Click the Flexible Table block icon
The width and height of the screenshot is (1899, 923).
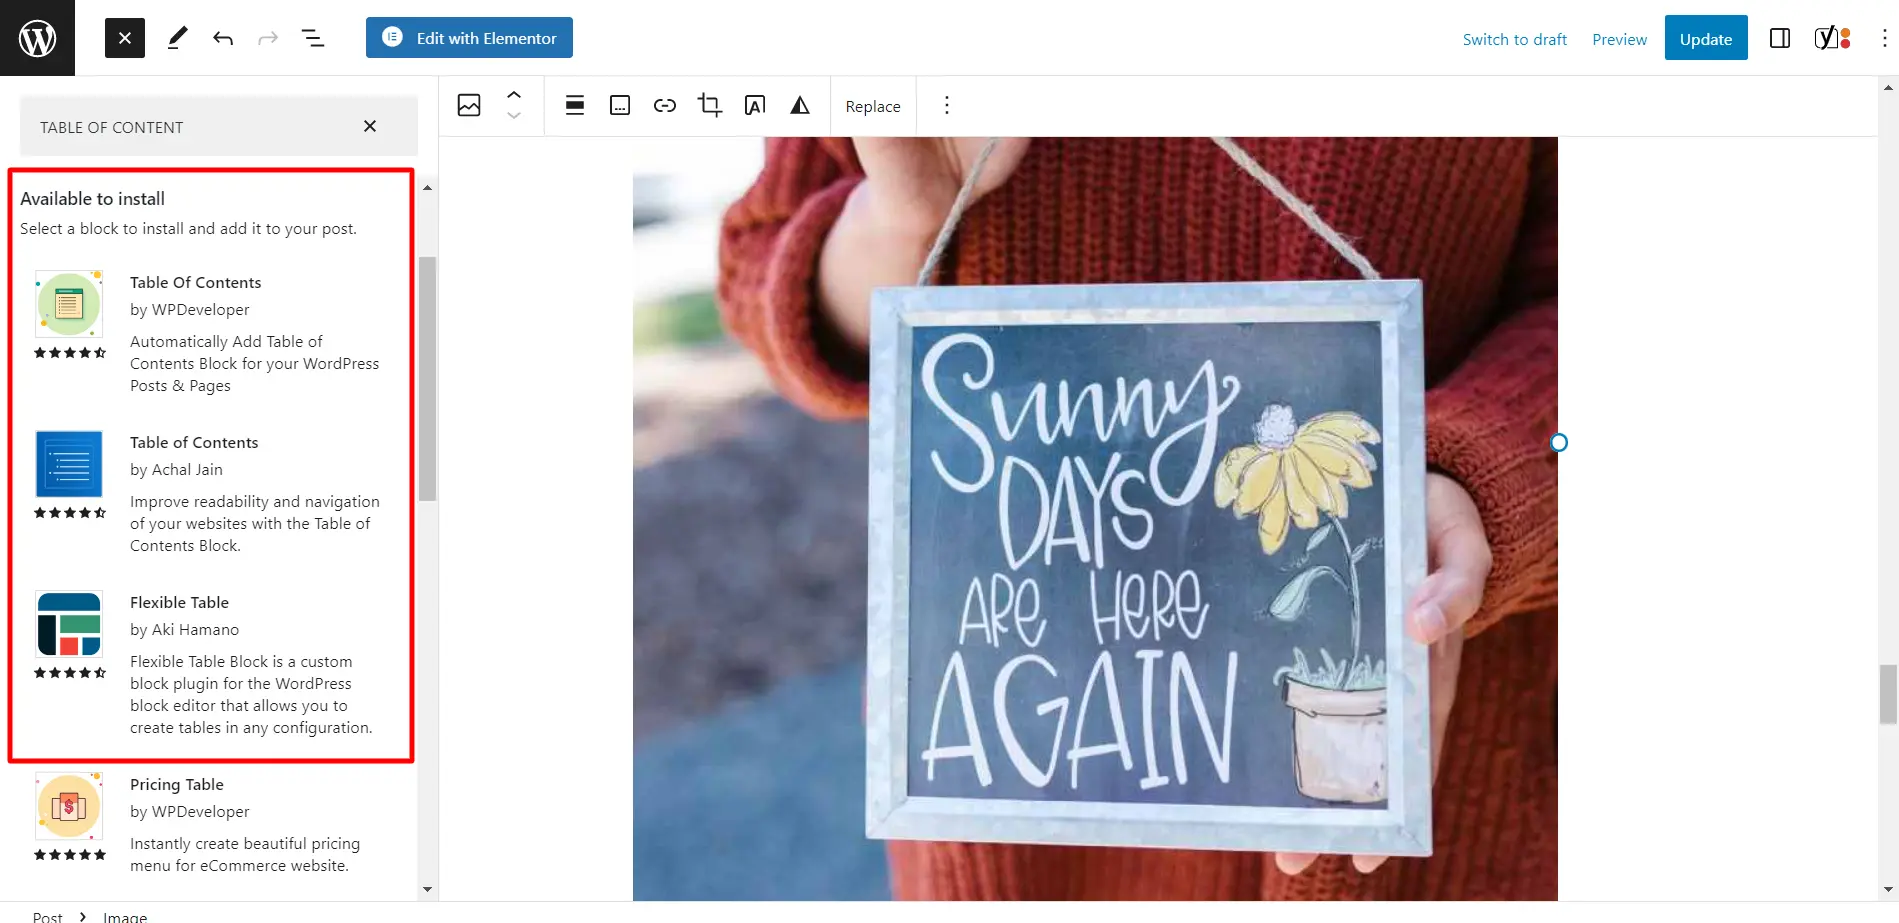[69, 623]
